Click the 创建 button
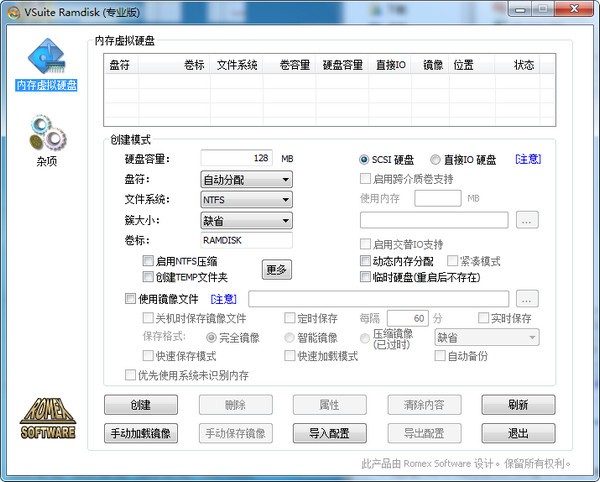600x482 pixels. click(141, 405)
